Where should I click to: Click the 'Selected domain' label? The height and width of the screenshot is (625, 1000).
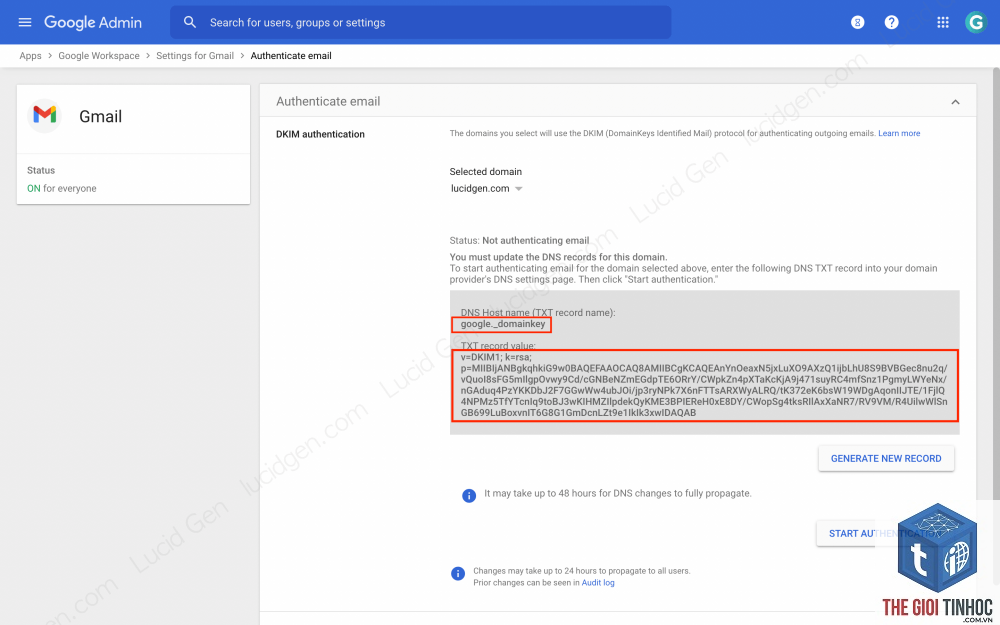485,172
